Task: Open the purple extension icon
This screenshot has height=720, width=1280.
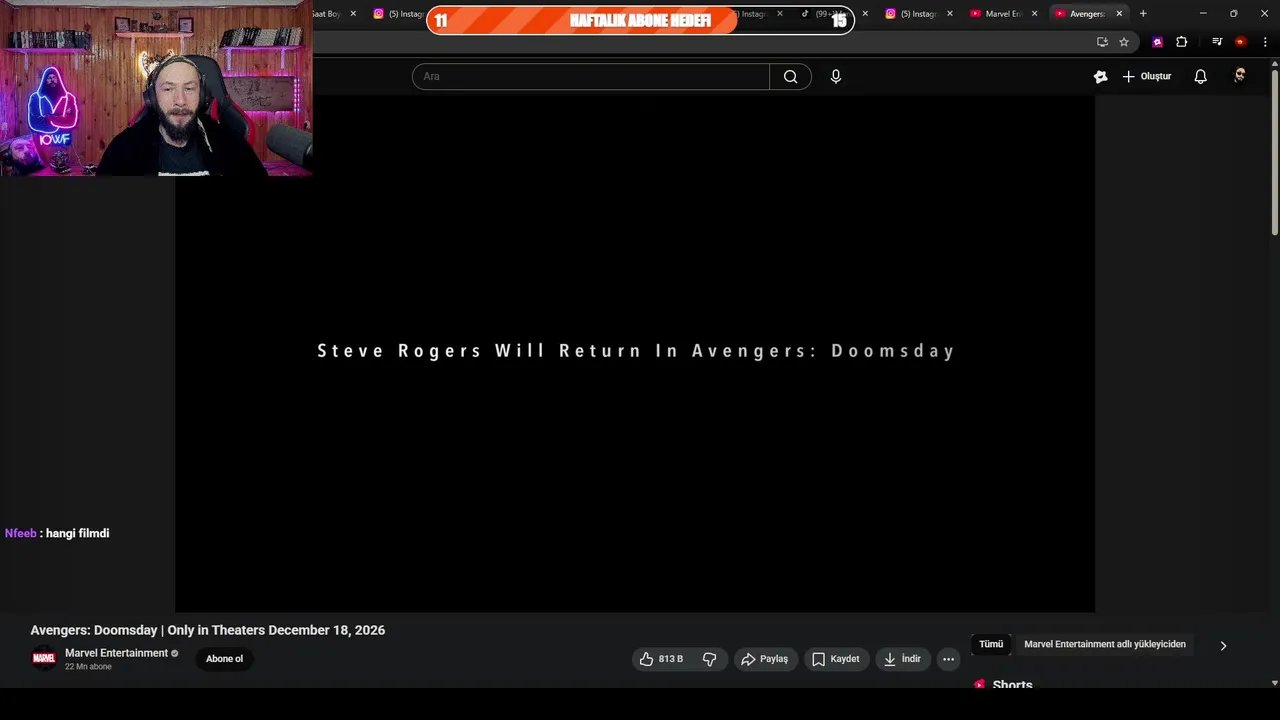Action: (x=1157, y=42)
